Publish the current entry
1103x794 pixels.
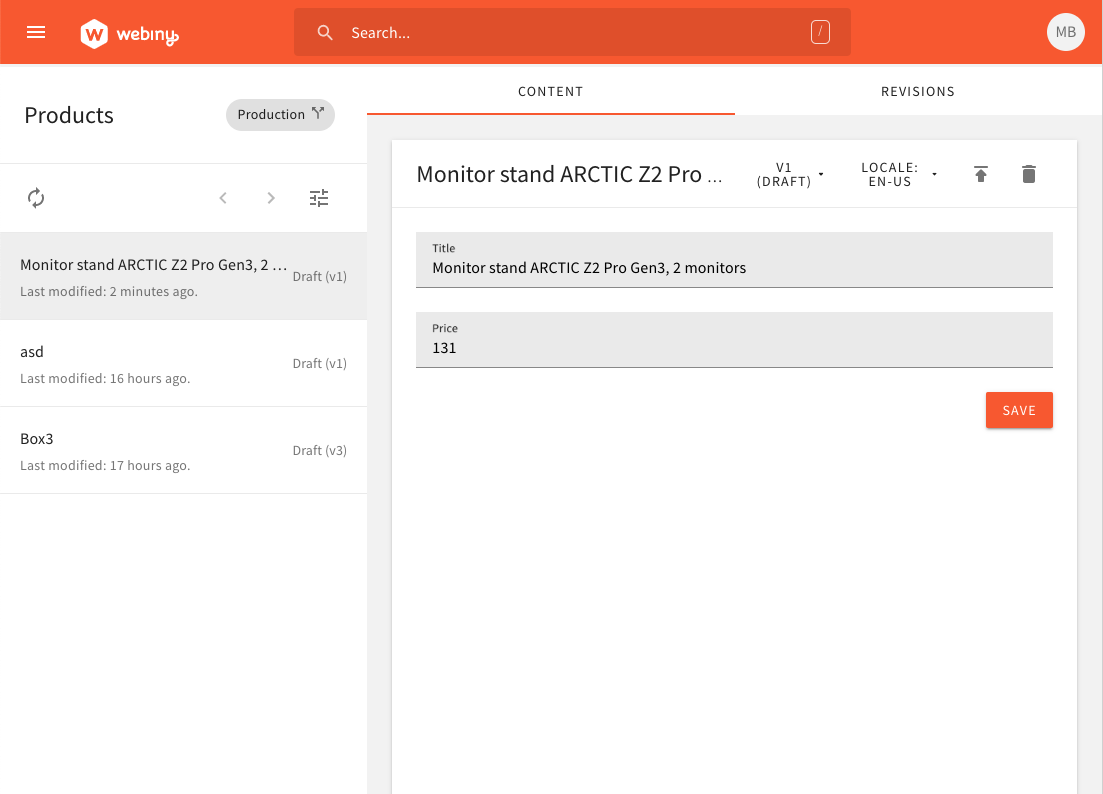[x=981, y=173]
